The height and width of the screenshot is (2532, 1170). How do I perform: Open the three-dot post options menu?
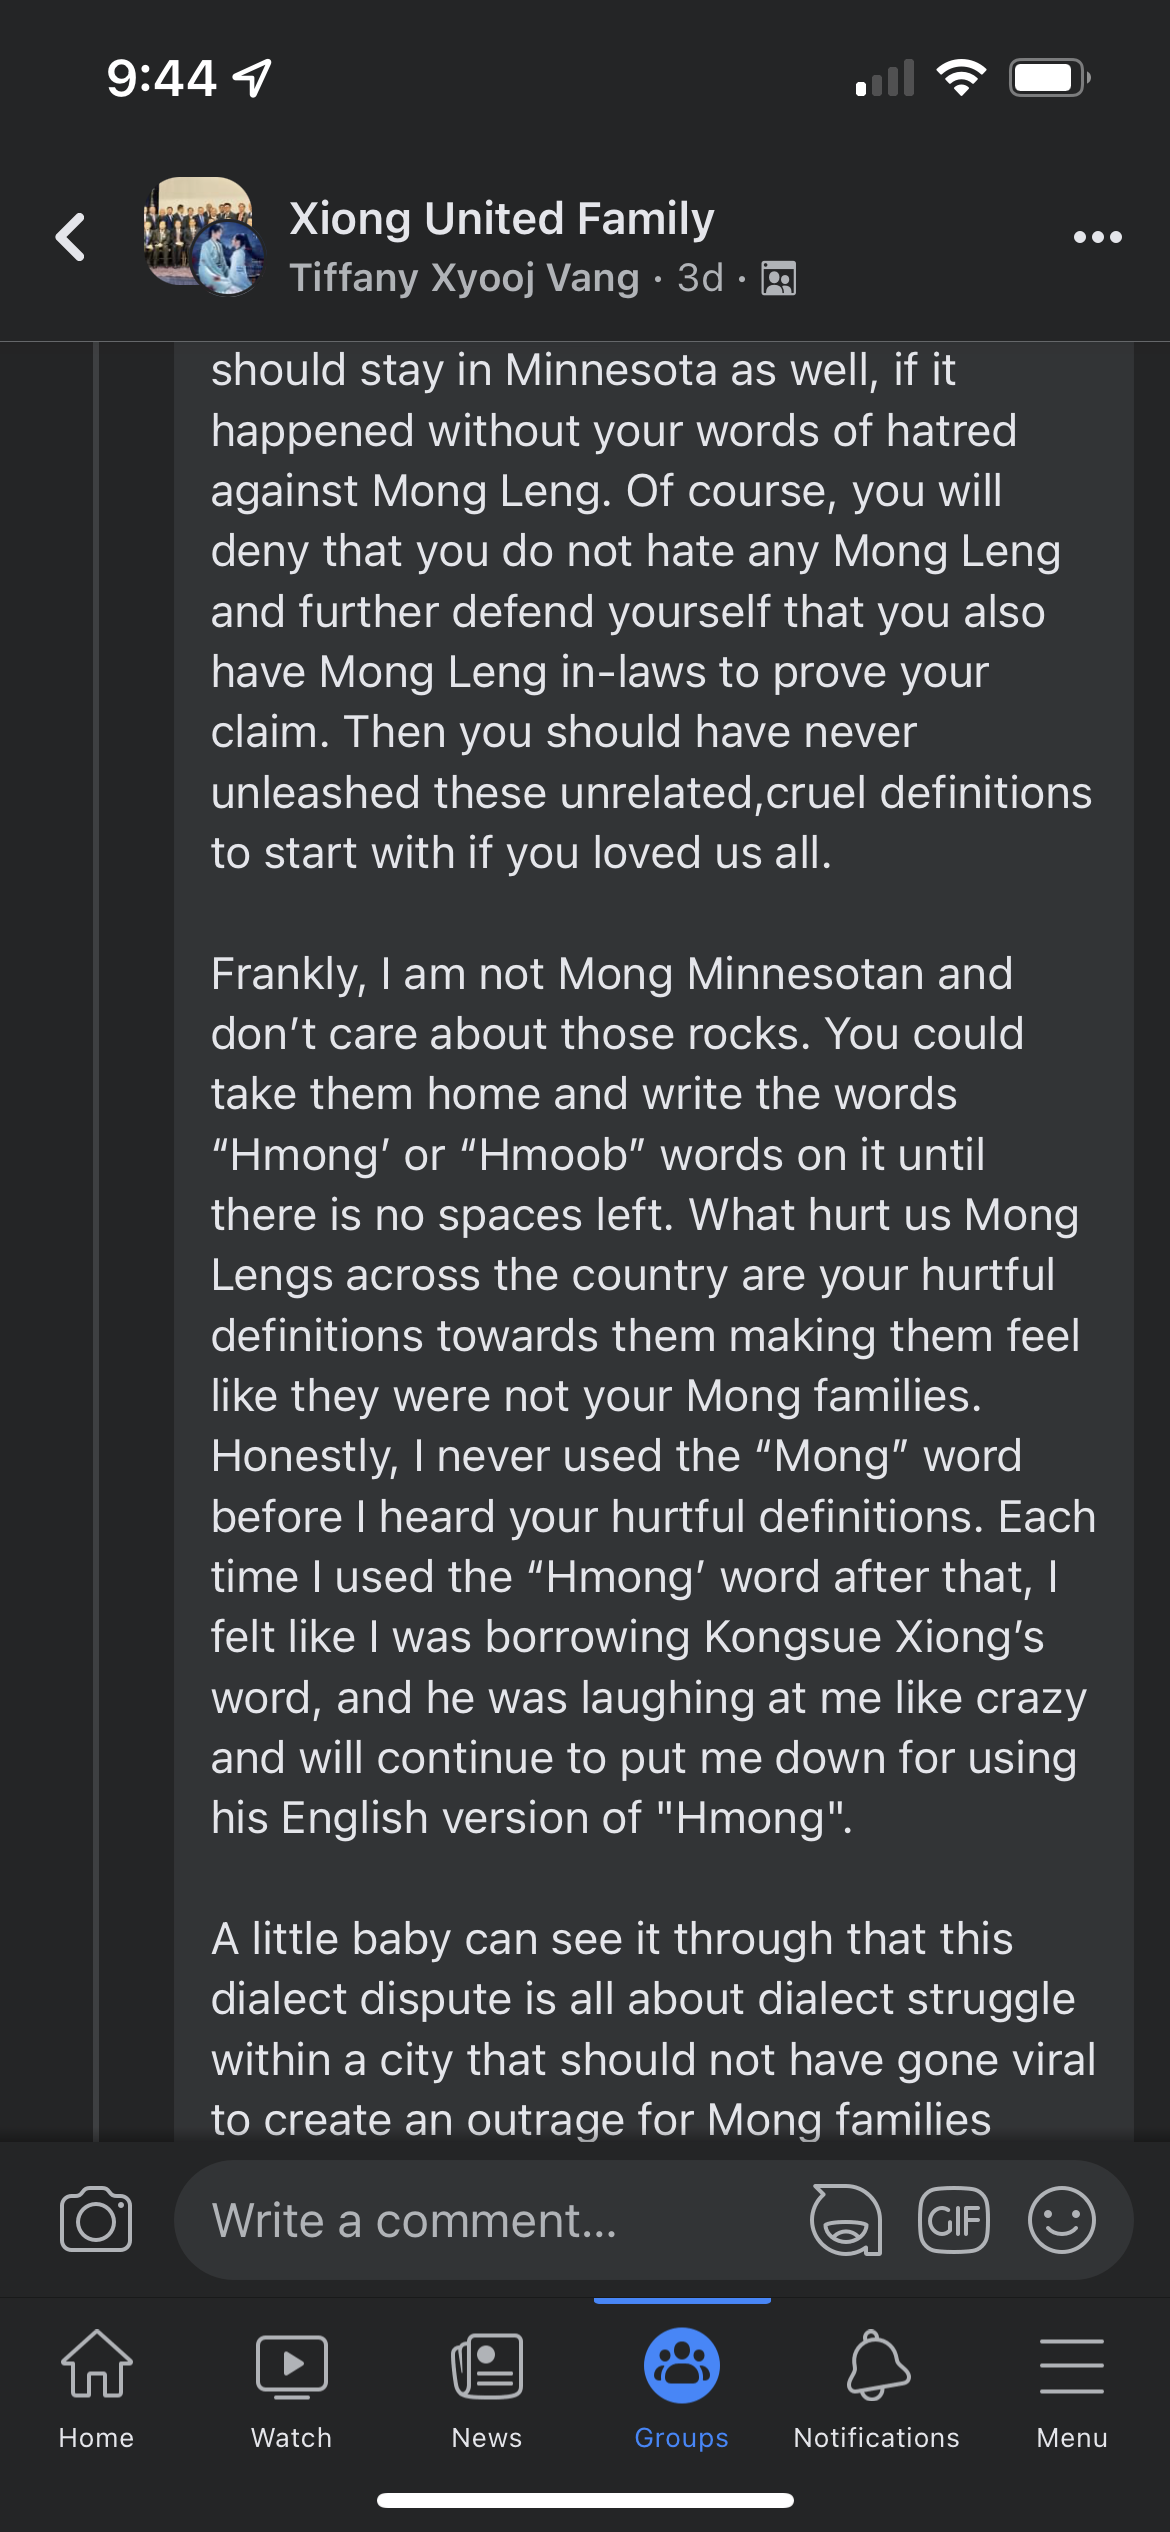(1097, 237)
